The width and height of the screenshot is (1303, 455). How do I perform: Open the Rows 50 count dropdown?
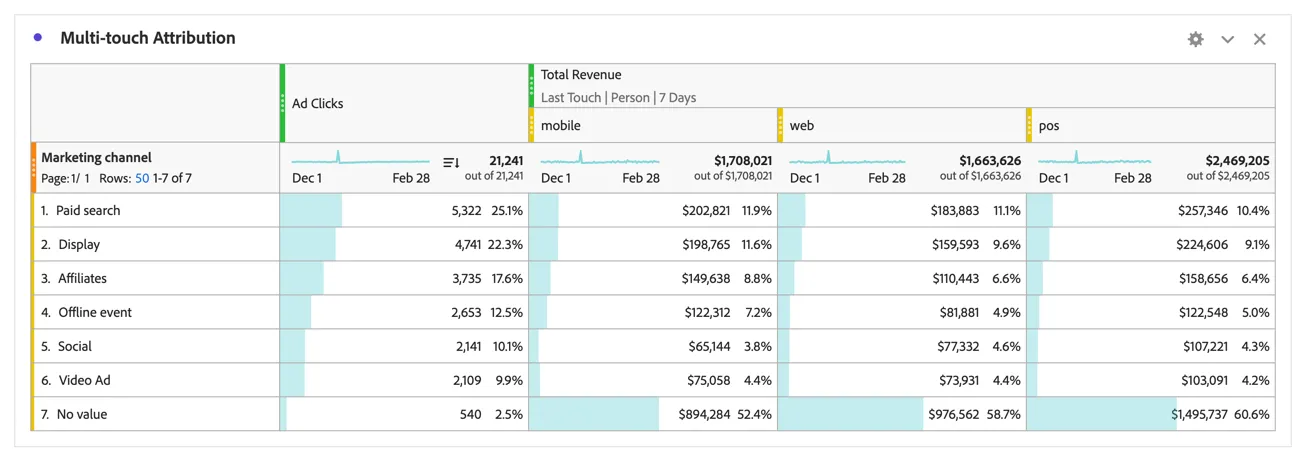click(142, 178)
